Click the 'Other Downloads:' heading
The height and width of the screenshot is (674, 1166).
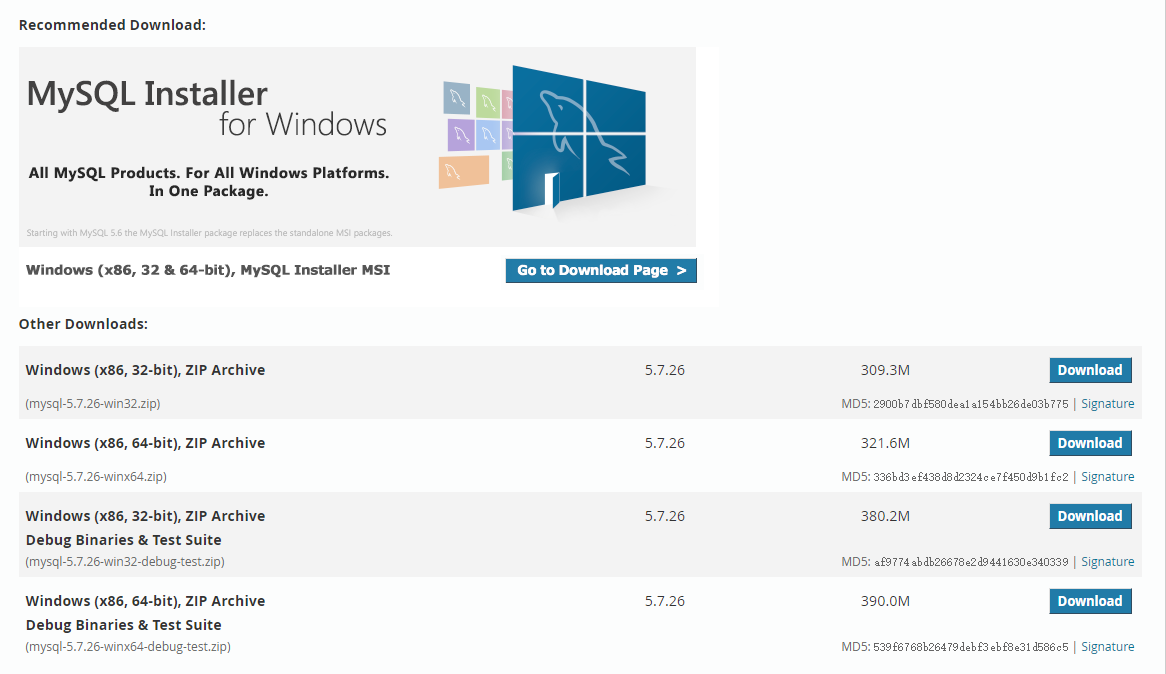(x=83, y=324)
